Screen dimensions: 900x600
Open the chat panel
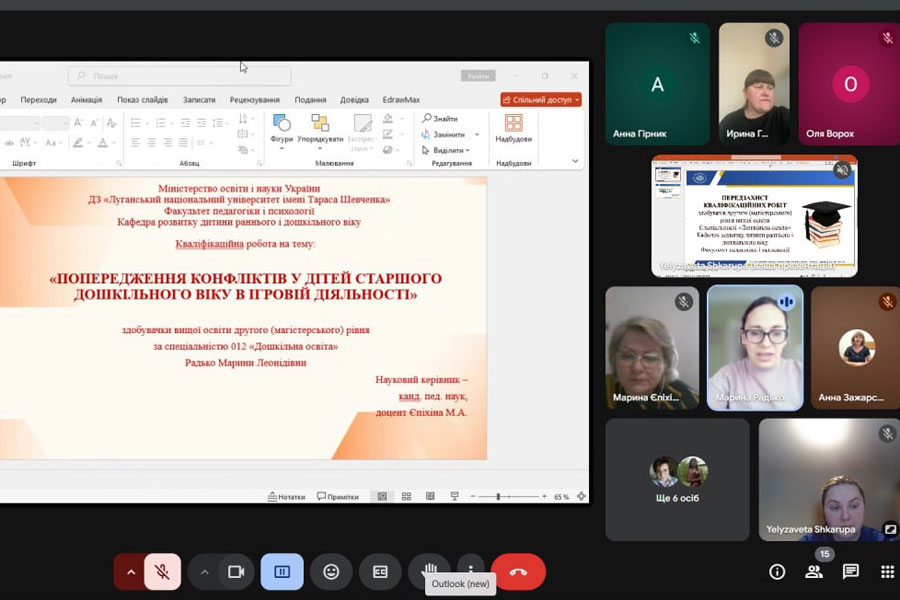[851, 571]
